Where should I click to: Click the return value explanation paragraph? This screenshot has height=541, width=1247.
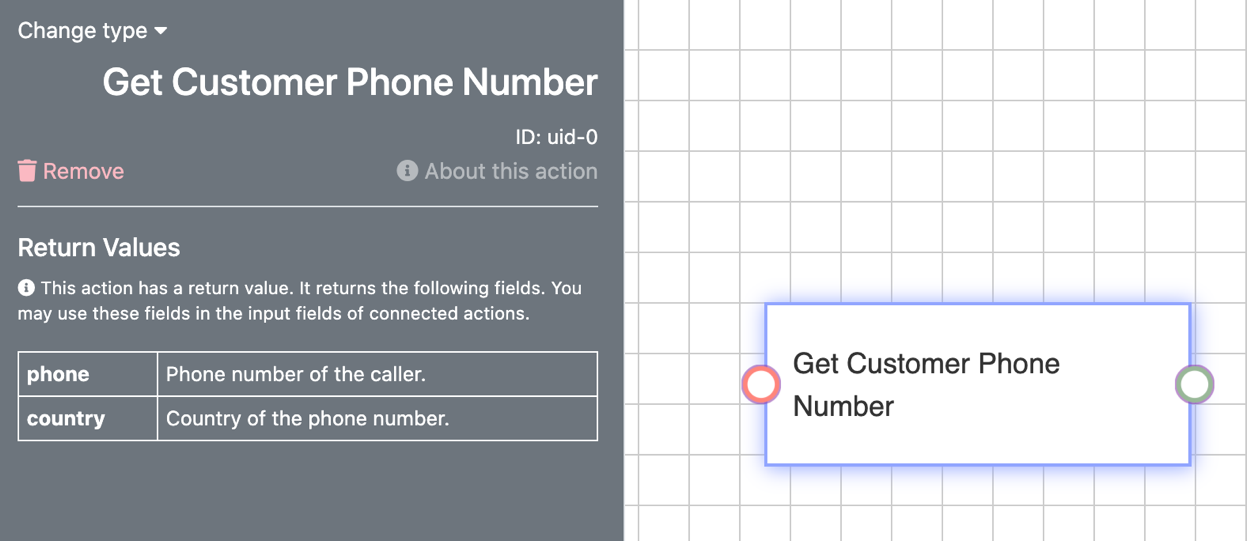pos(300,300)
